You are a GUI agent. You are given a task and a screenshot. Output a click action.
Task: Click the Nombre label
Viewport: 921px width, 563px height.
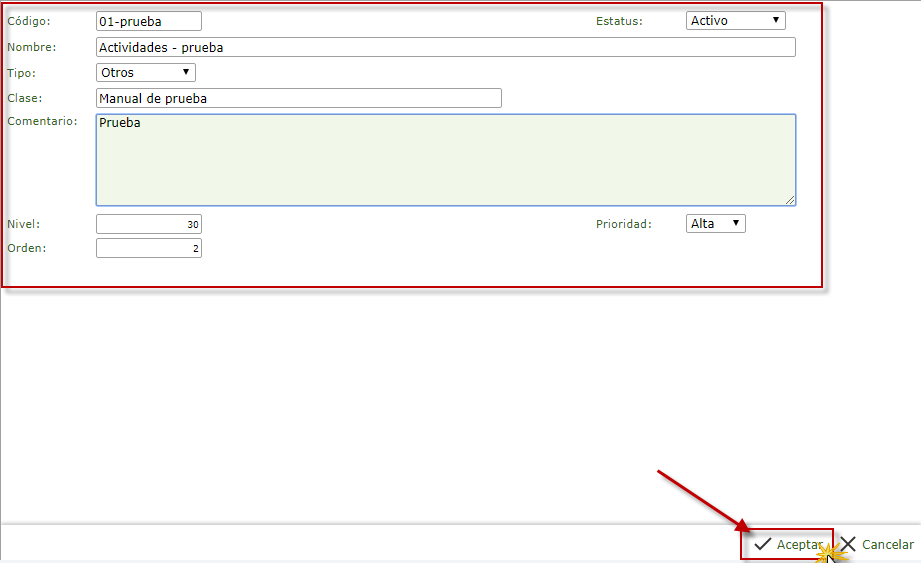click(32, 47)
